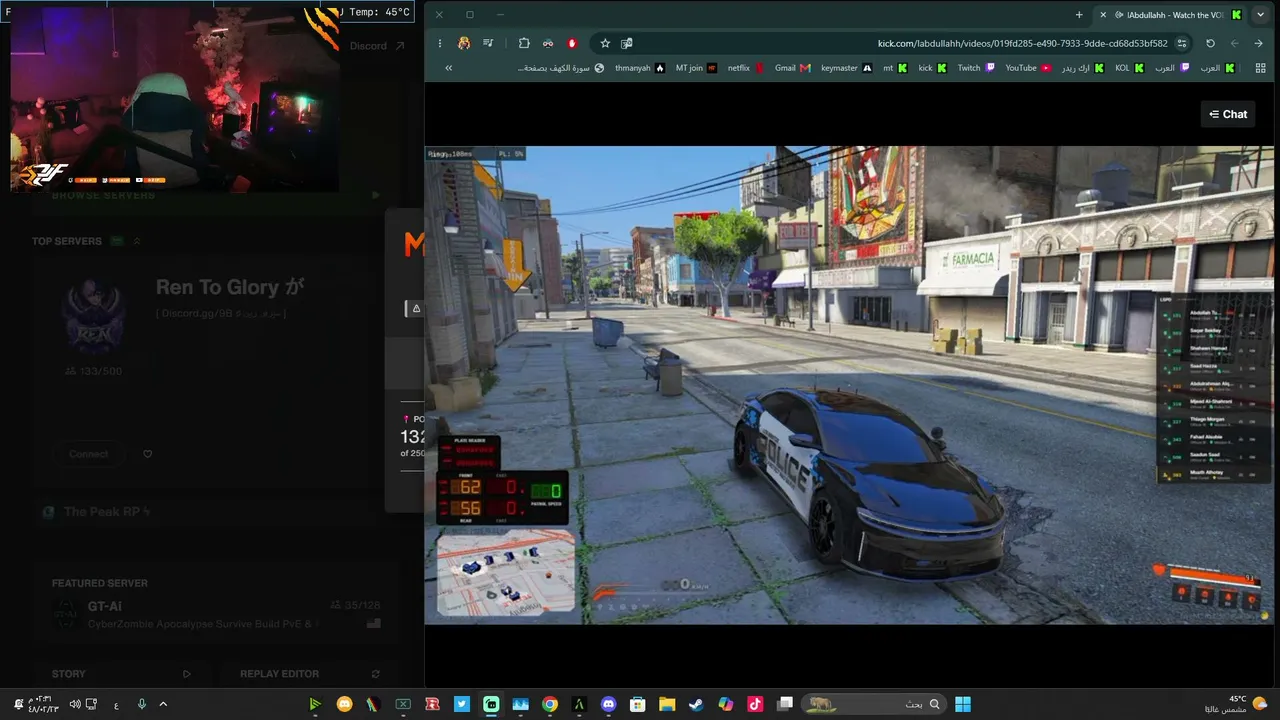Open the keymaster bookmark

click(846, 68)
